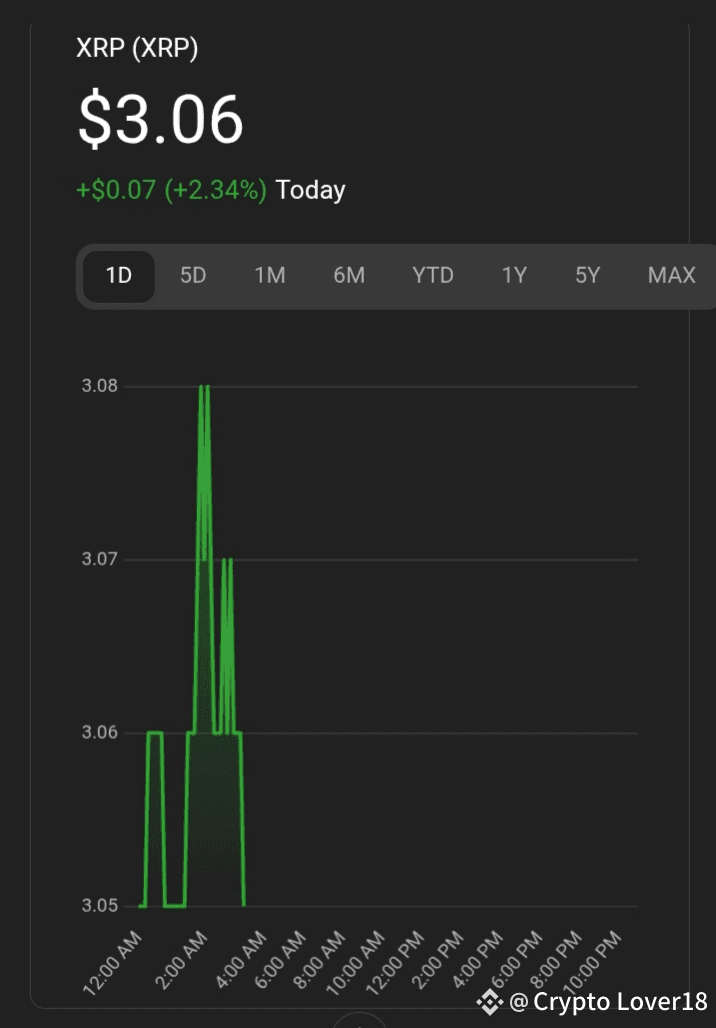Click the $3.06 current price

click(x=161, y=121)
